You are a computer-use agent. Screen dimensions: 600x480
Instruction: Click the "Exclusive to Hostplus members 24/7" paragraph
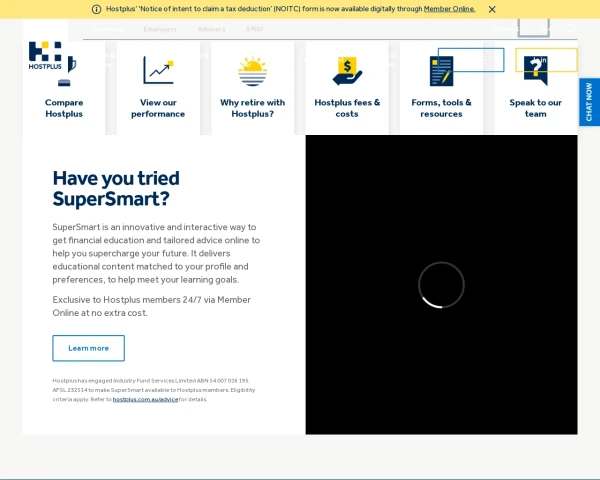click(152, 306)
